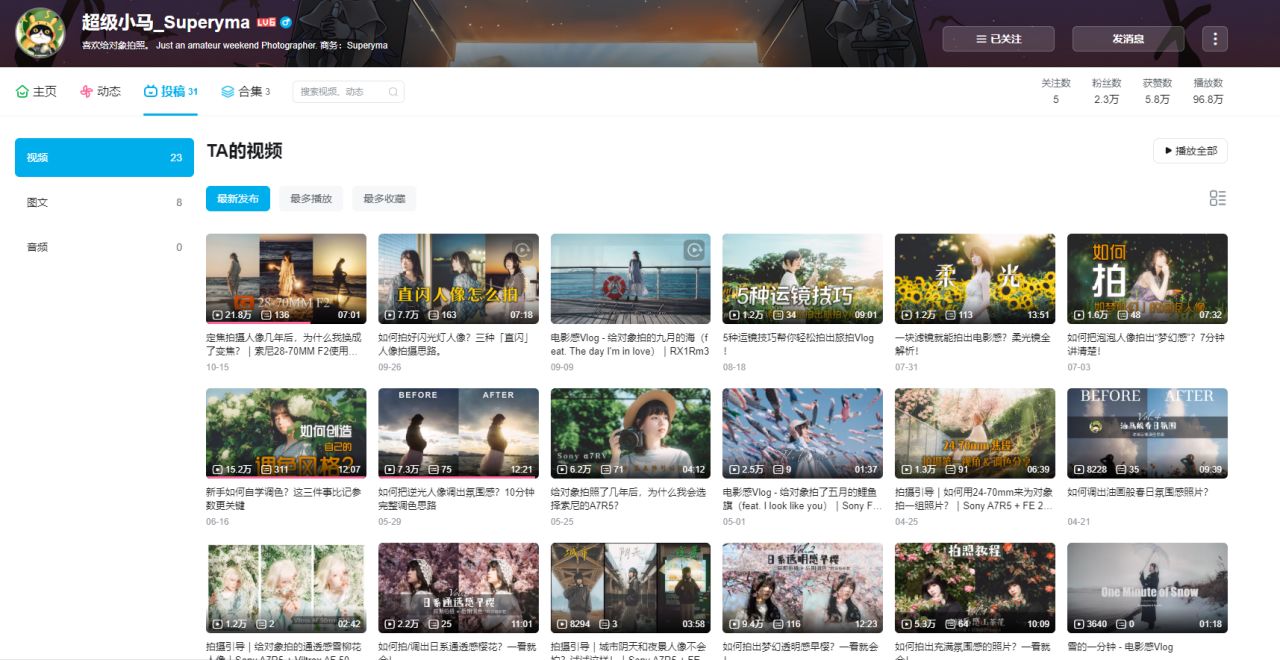Sort by 最多收藏
This screenshot has height=660, width=1280.
[x=384, y=198]
